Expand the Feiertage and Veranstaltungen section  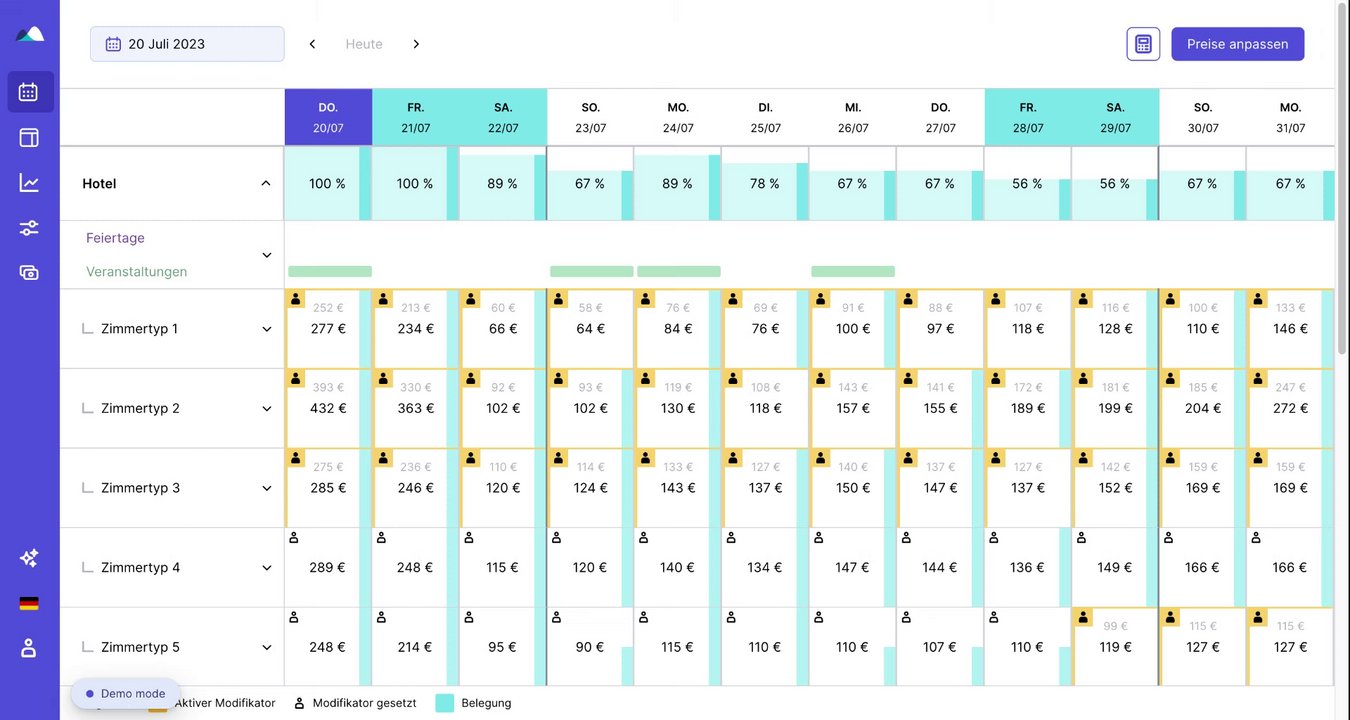point(267,255)
